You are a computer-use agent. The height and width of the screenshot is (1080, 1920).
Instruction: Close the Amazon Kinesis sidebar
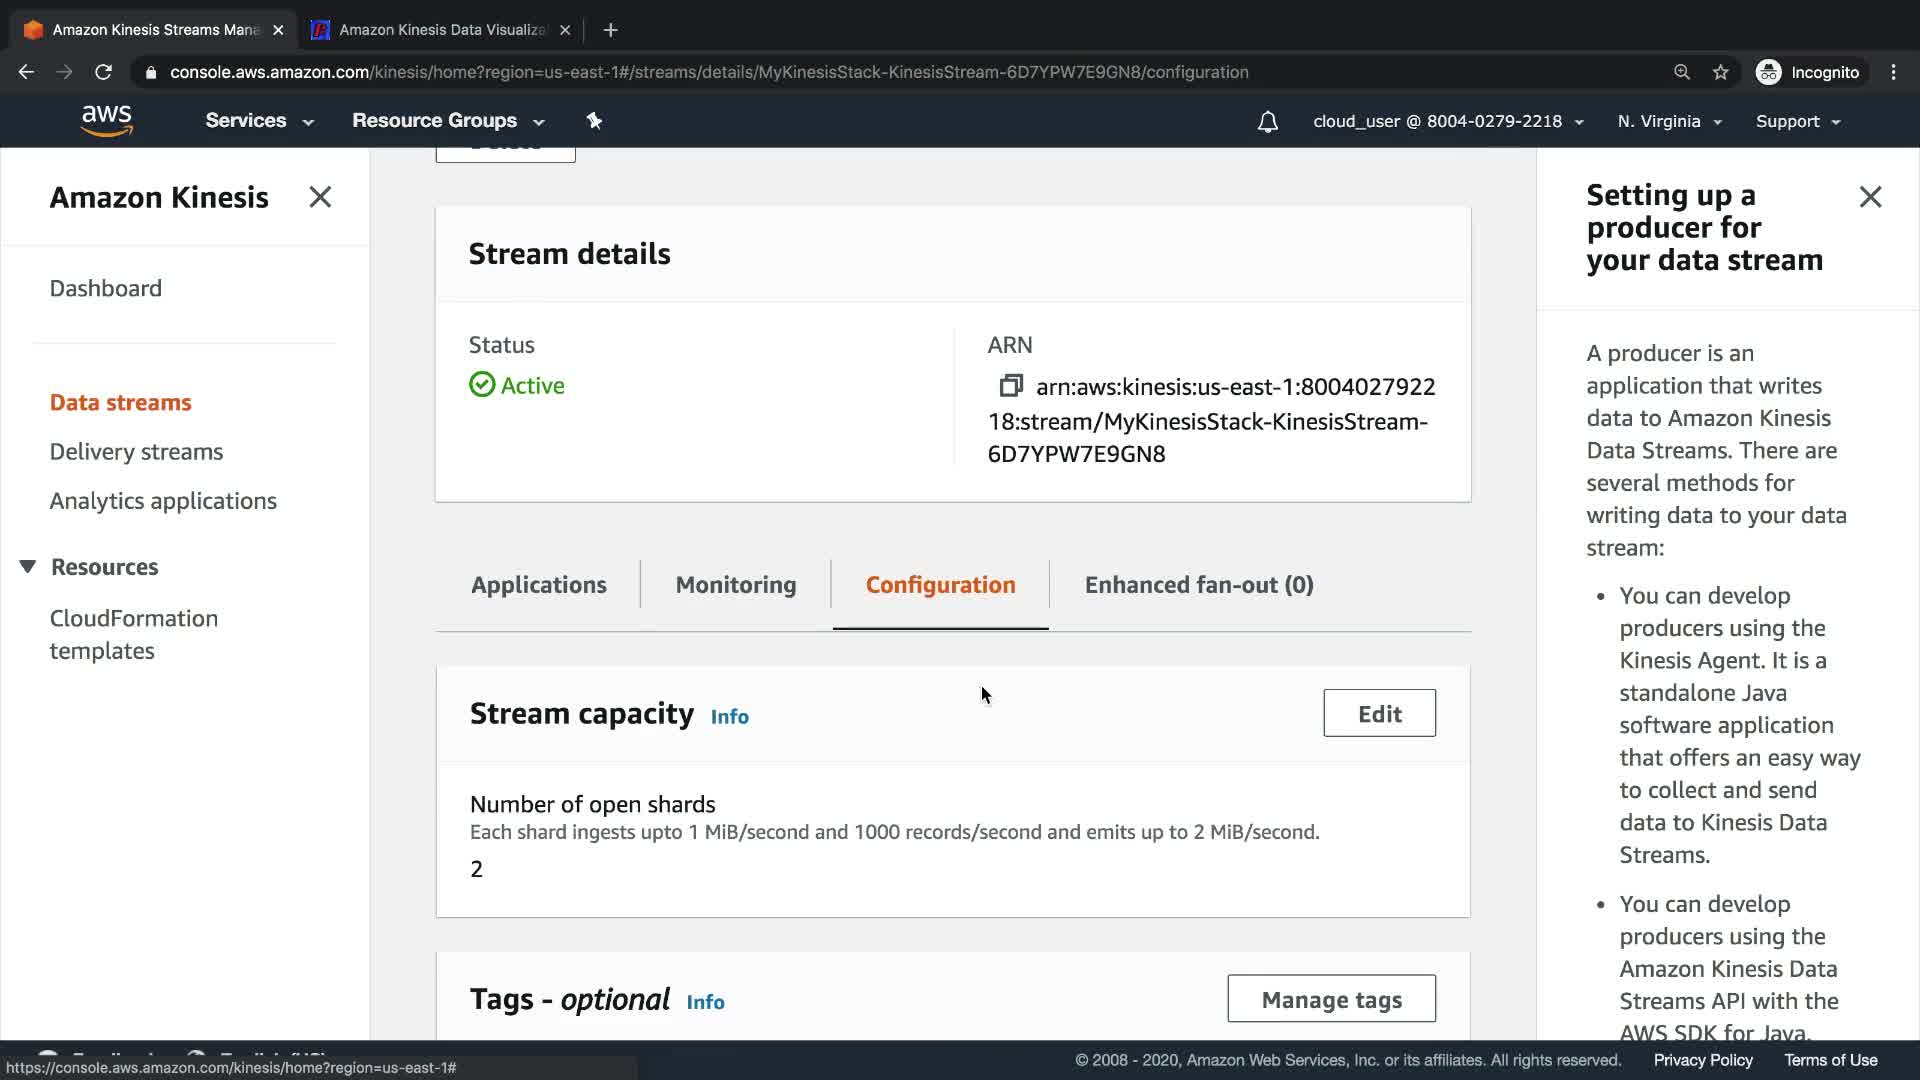tap(320, 197)
